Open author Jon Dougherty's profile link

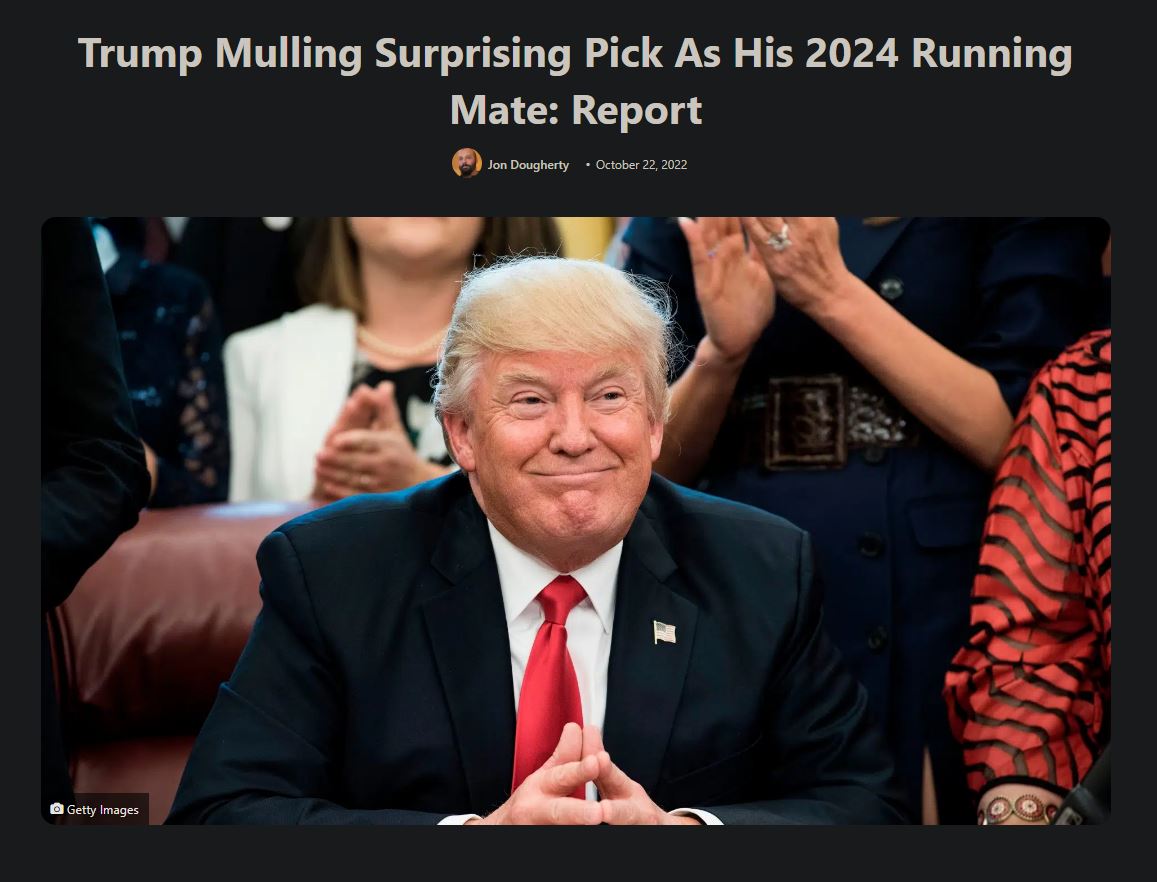coord(528,165)
